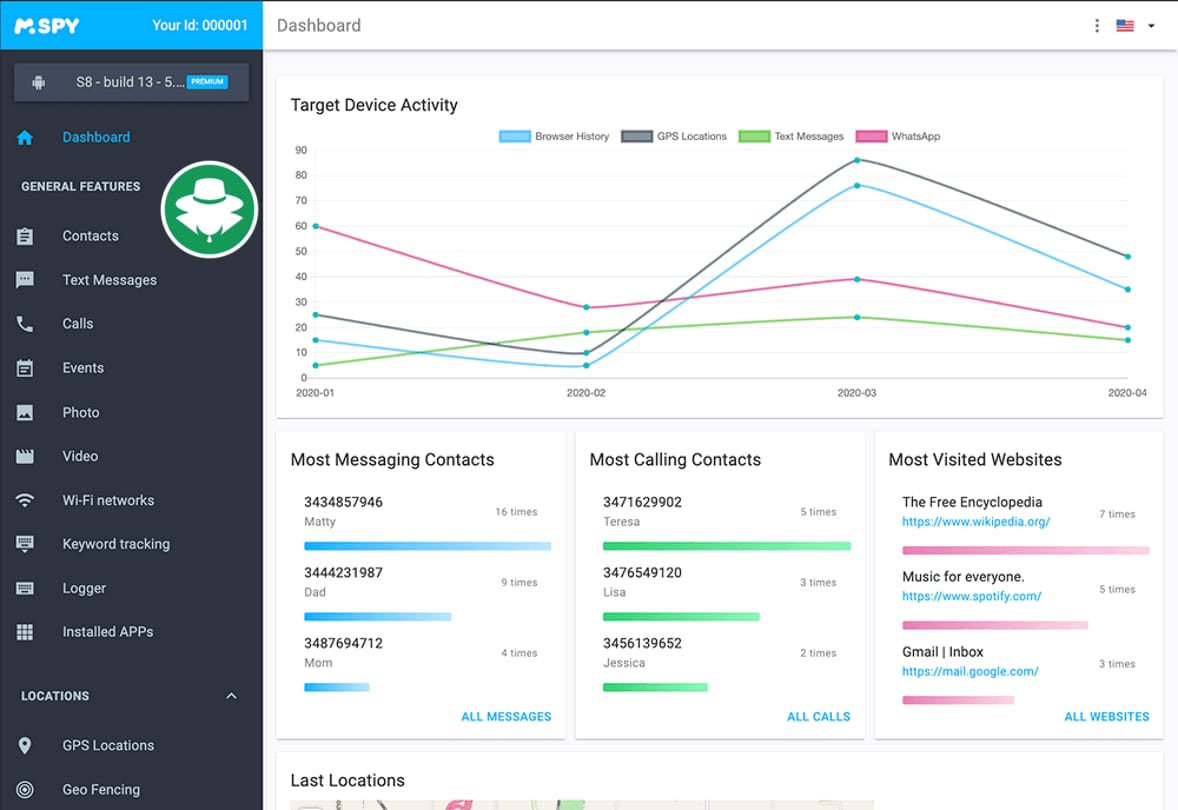This screenshot has height=810, width=1178.
Task: Click the Geo Fencing target icon
Action: (25, 789)
